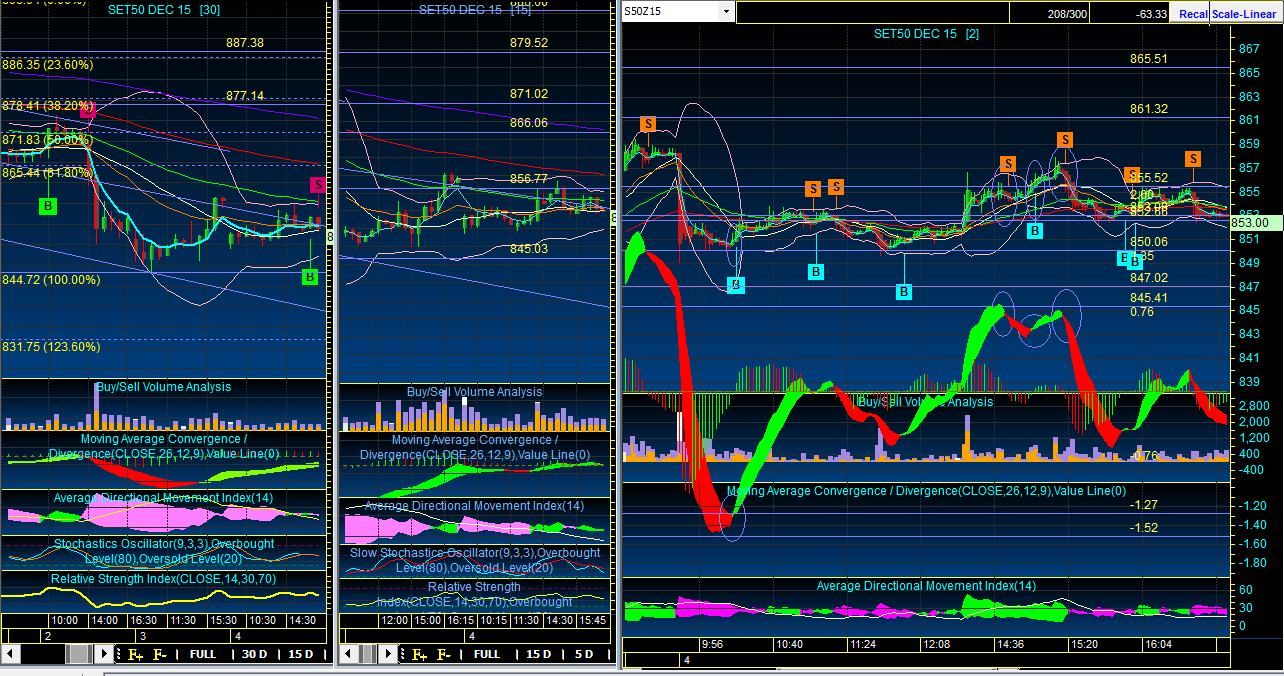Select the green B marker below 865.44 level
The height and width of the screenshot is (676, 1284).
click(47, 206)
